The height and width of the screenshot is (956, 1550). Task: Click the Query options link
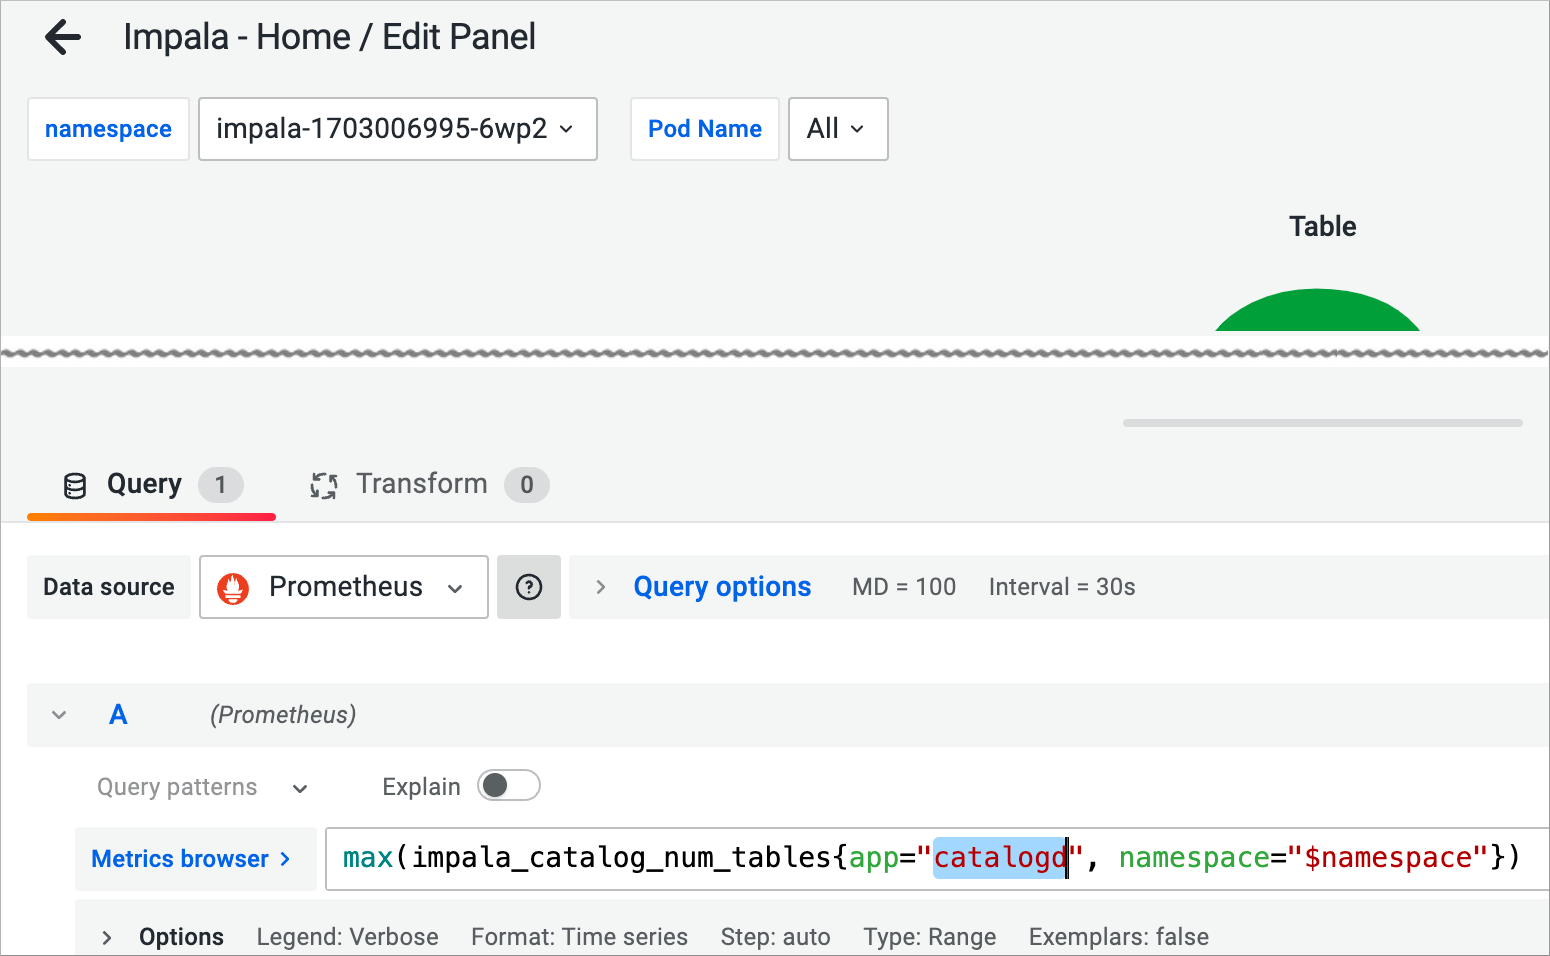point(722,587)
